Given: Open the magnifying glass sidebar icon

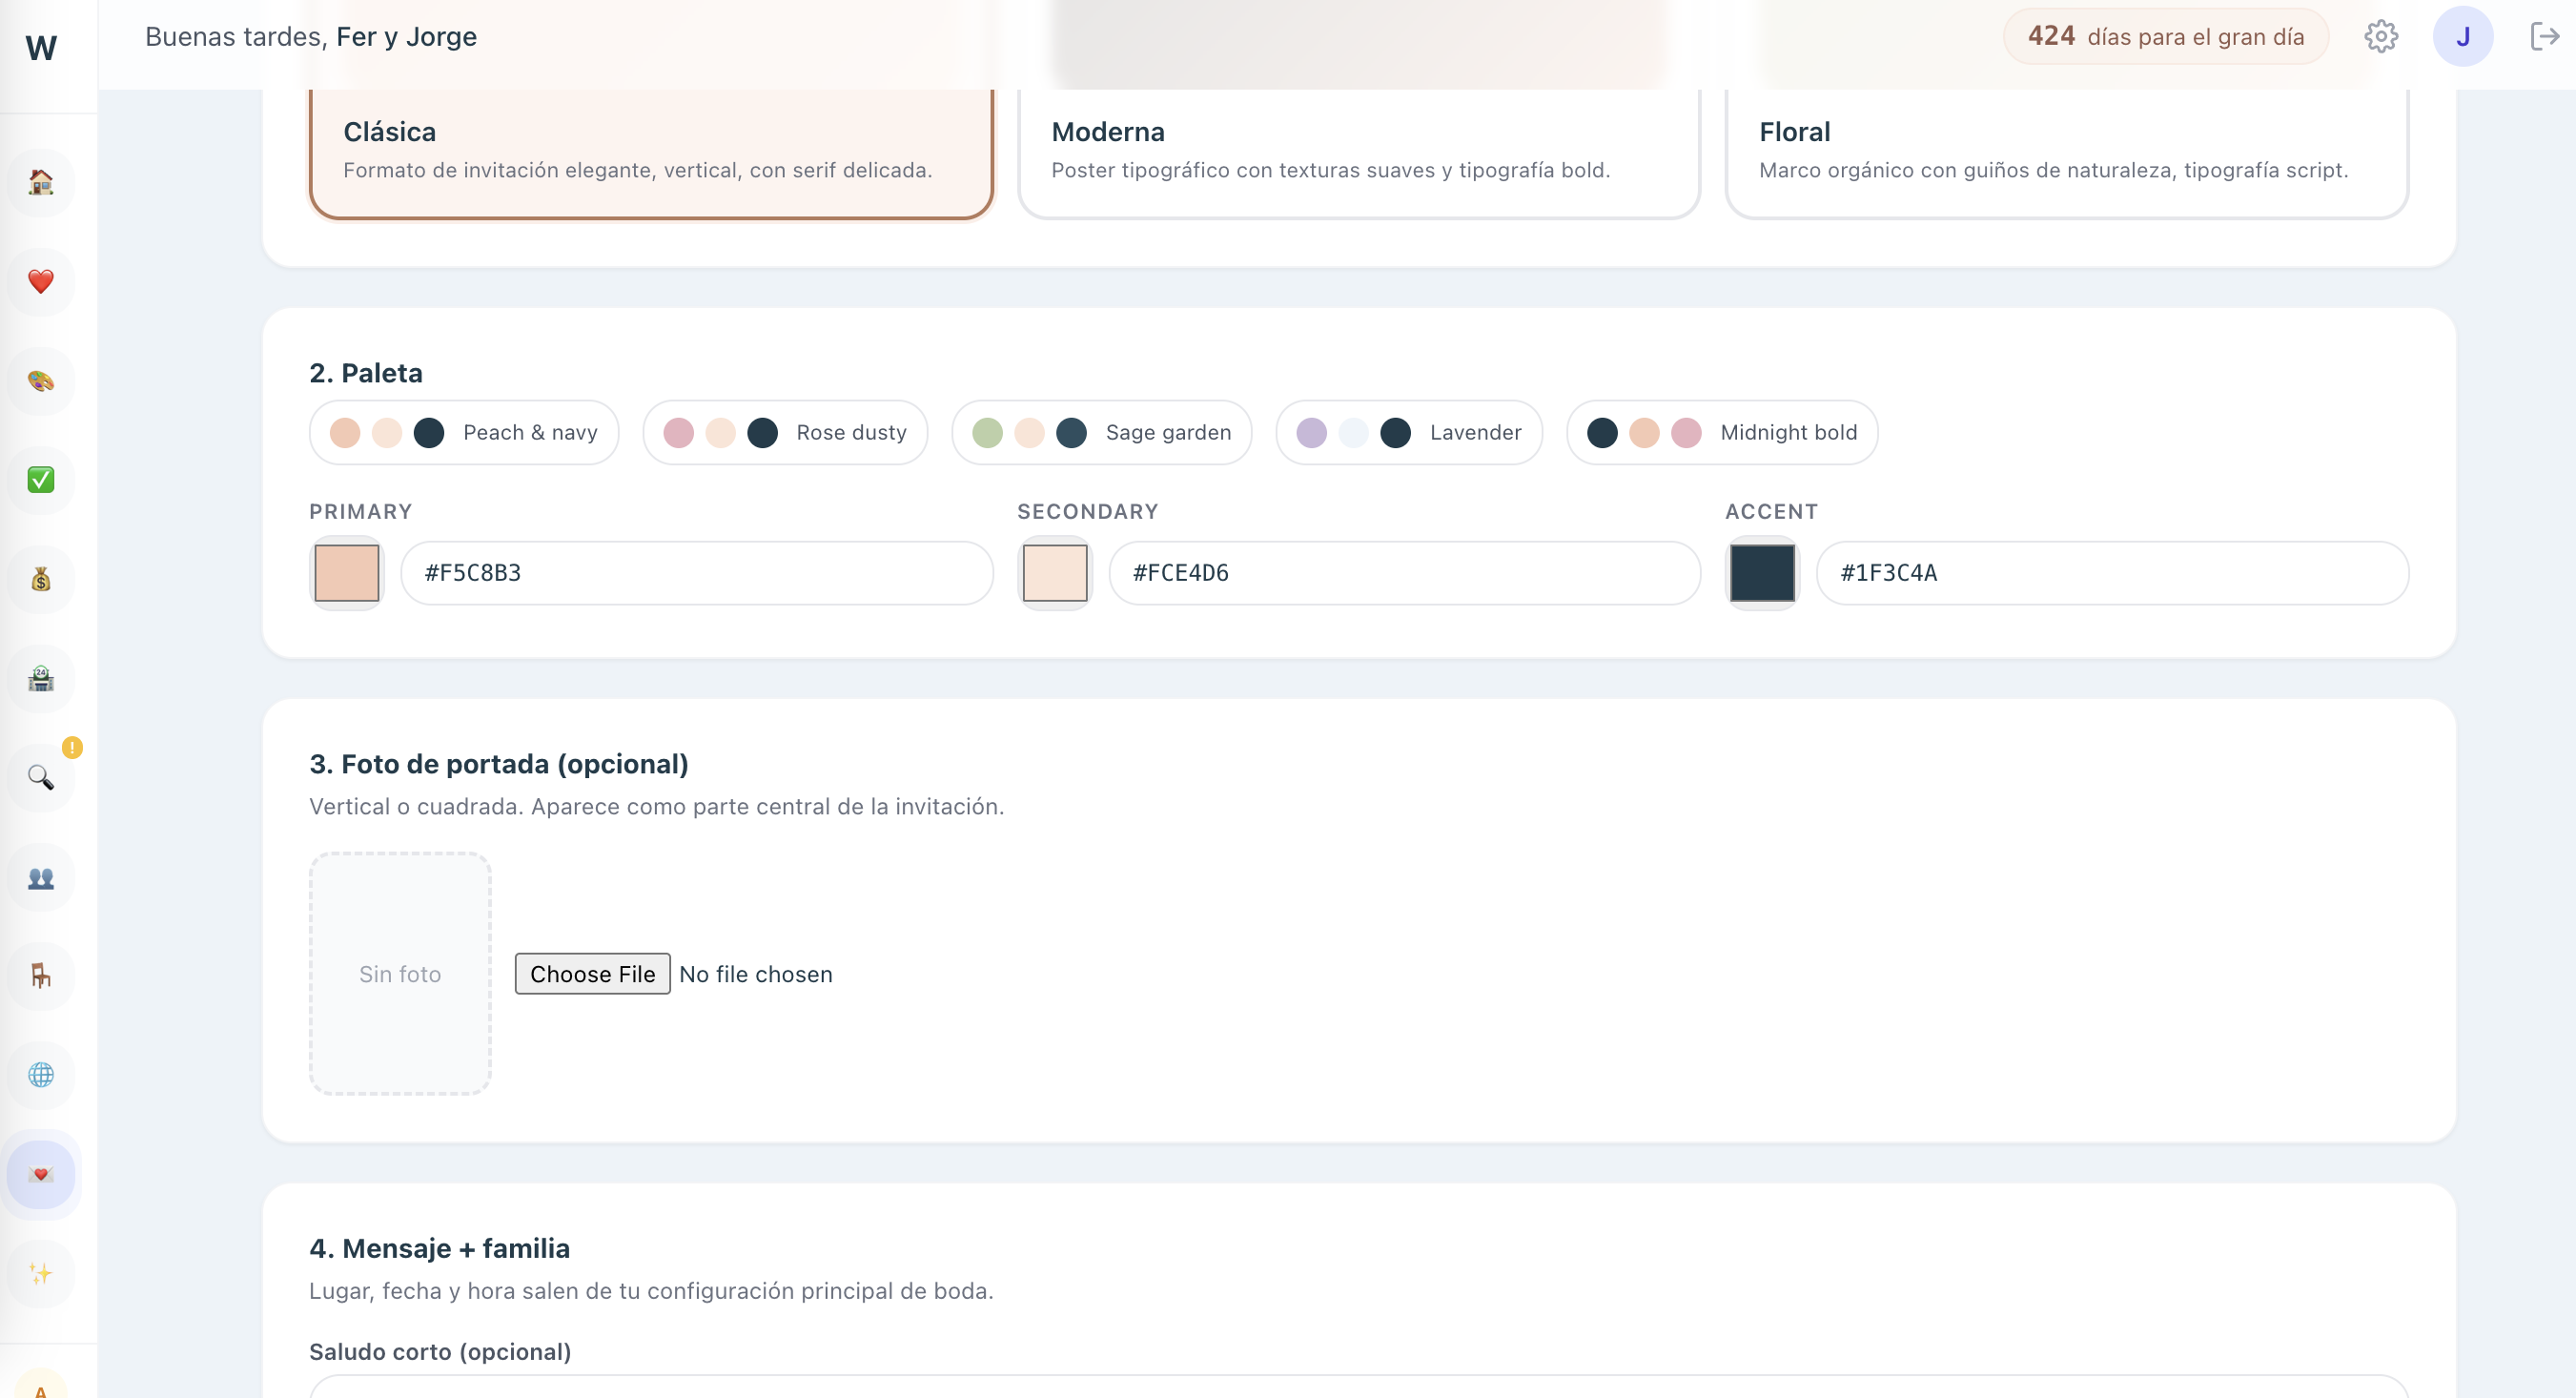Looking at the screenshot, I should (x=41, y=778).
